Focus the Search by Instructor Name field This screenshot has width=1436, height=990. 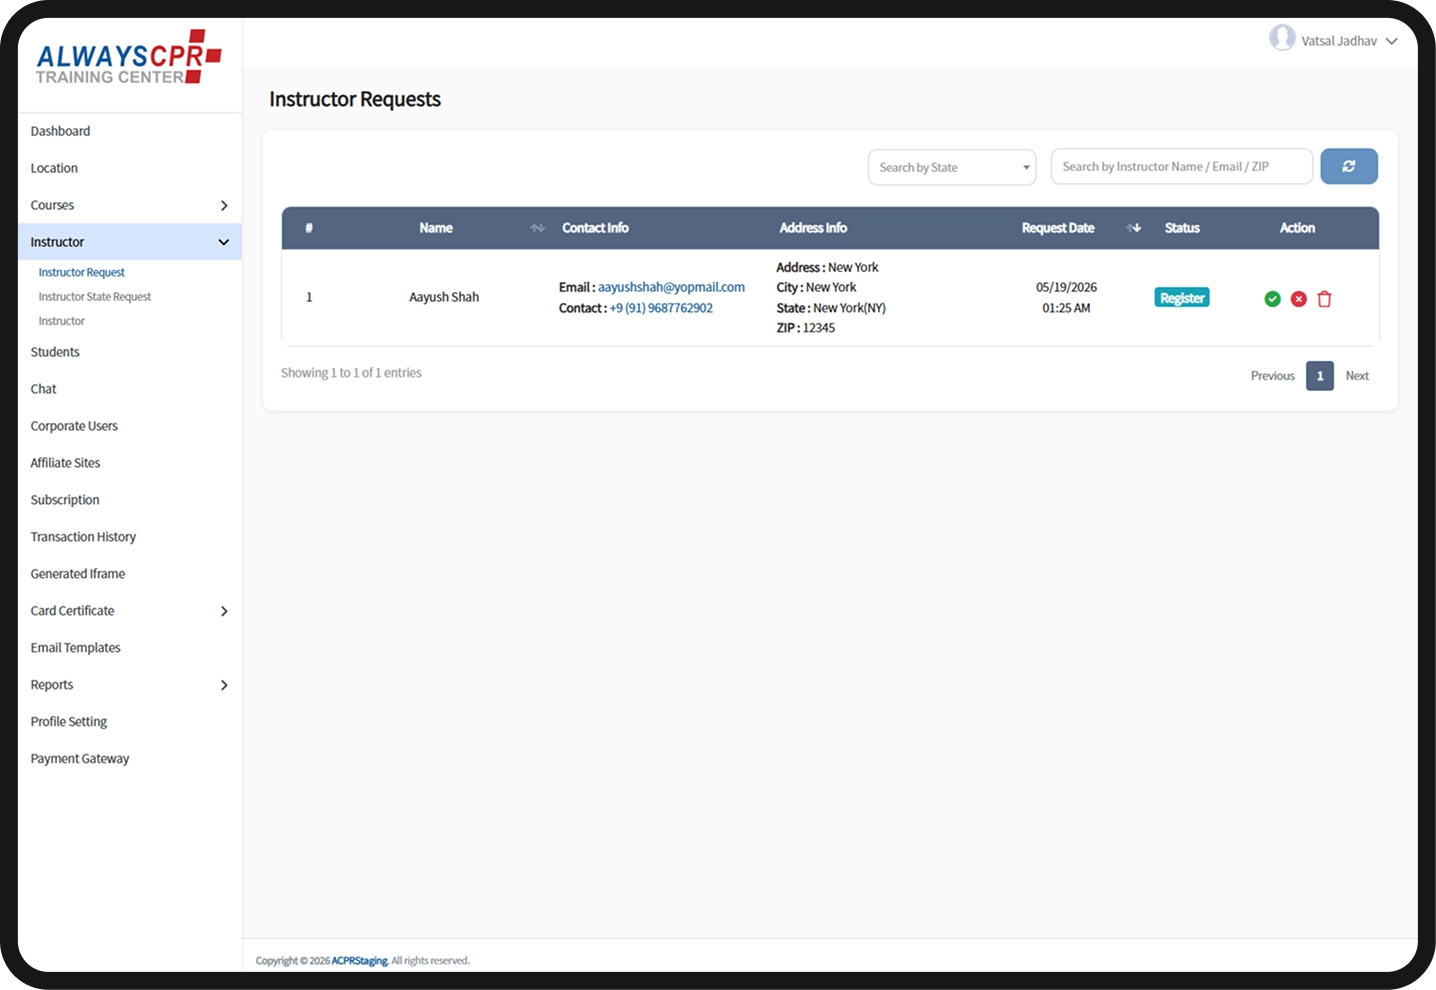(1181, 166)
